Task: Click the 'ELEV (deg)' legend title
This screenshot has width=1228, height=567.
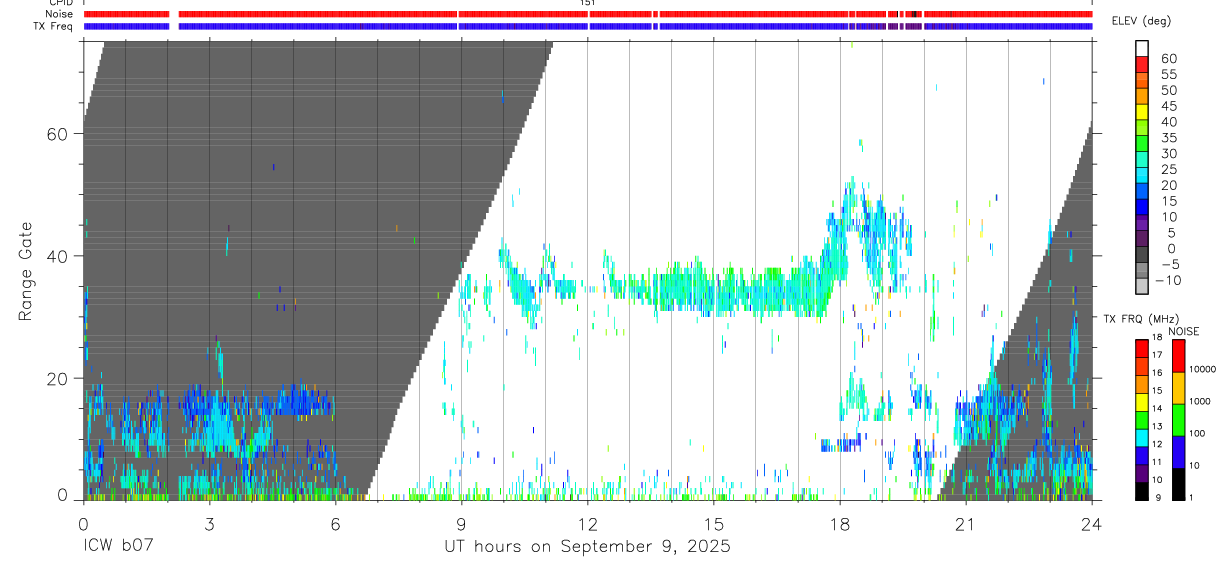Action: [1141, 22]
